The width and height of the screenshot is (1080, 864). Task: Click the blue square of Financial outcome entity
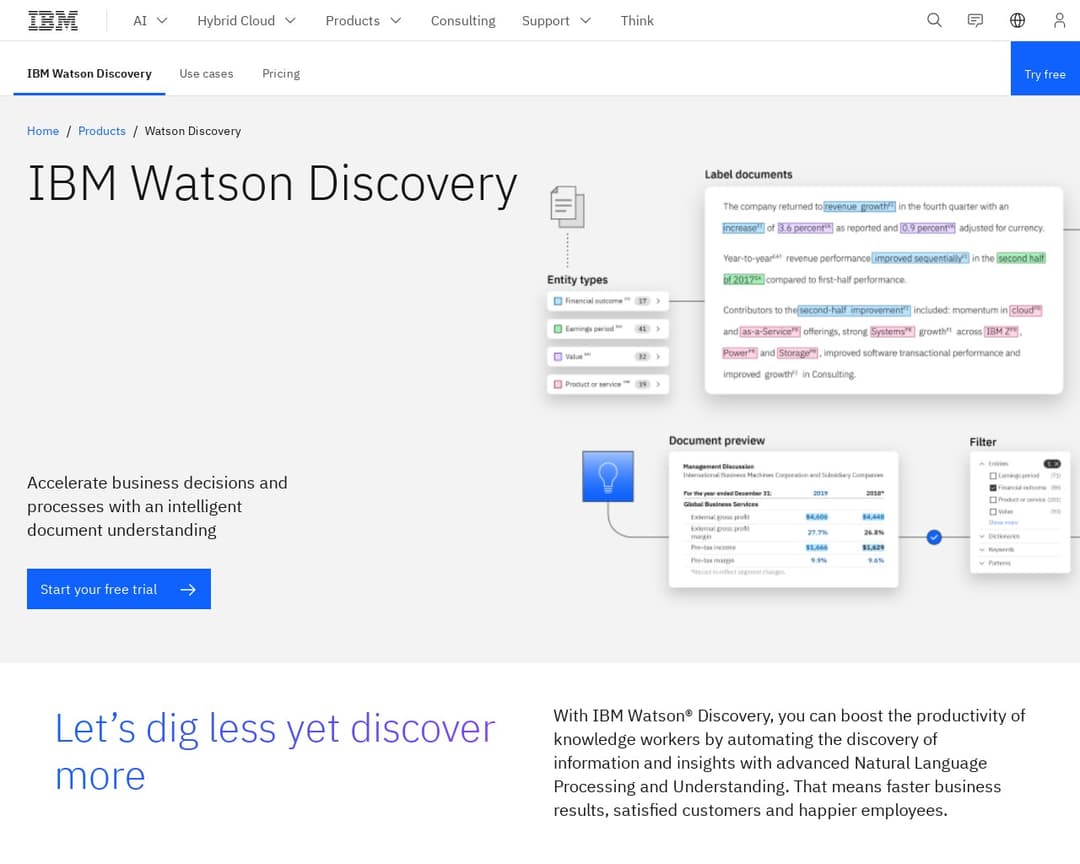558,301
